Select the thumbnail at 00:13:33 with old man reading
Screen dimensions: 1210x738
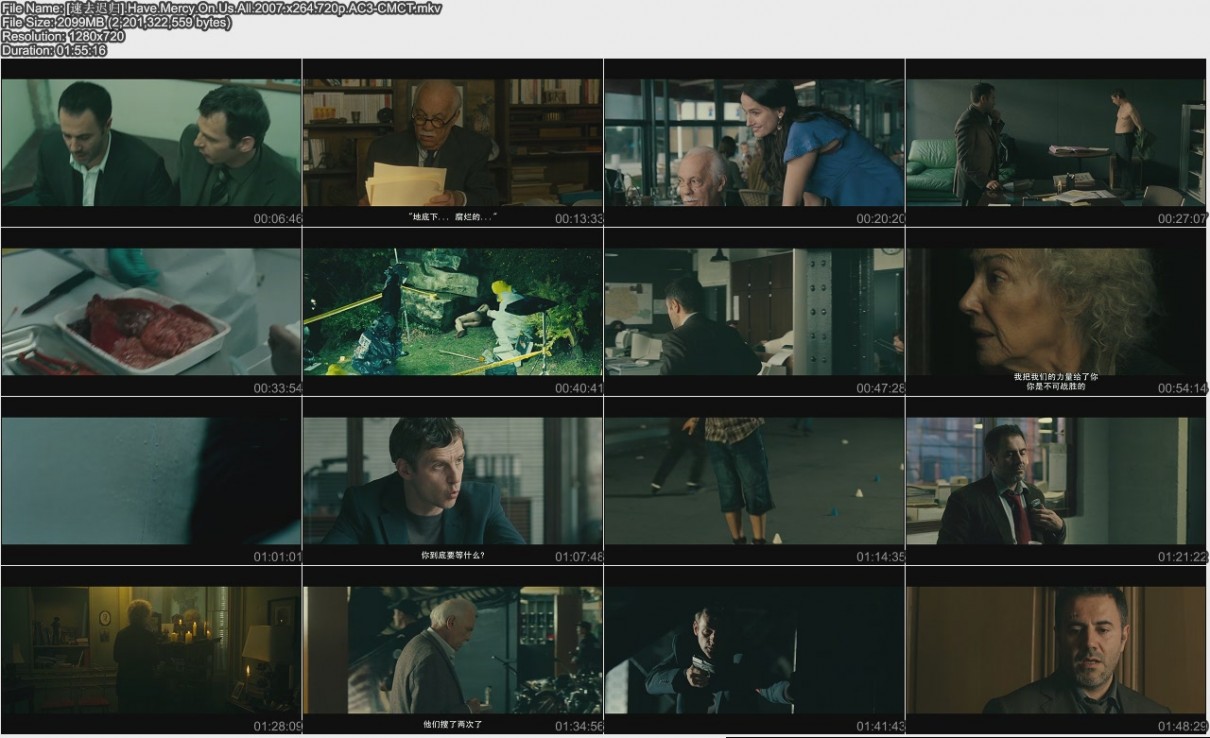tap(453, 143)
